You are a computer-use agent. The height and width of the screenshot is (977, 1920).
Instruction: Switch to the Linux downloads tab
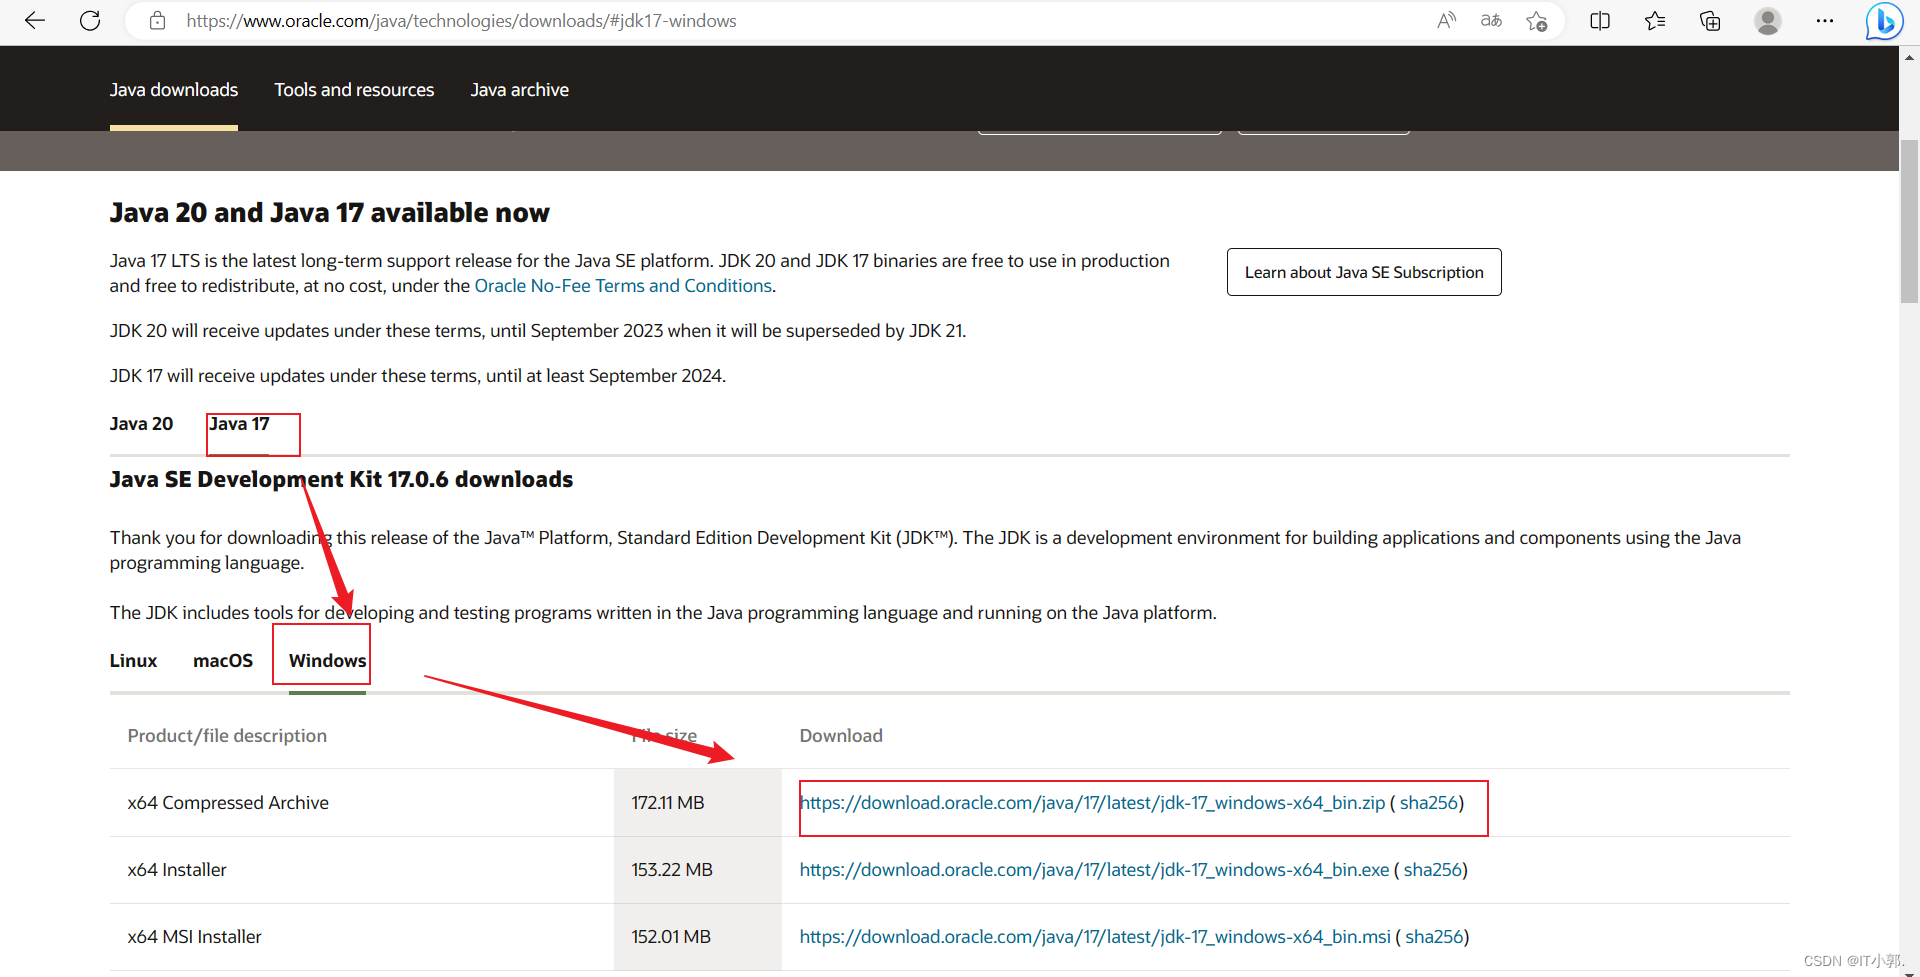pos(133,661)
